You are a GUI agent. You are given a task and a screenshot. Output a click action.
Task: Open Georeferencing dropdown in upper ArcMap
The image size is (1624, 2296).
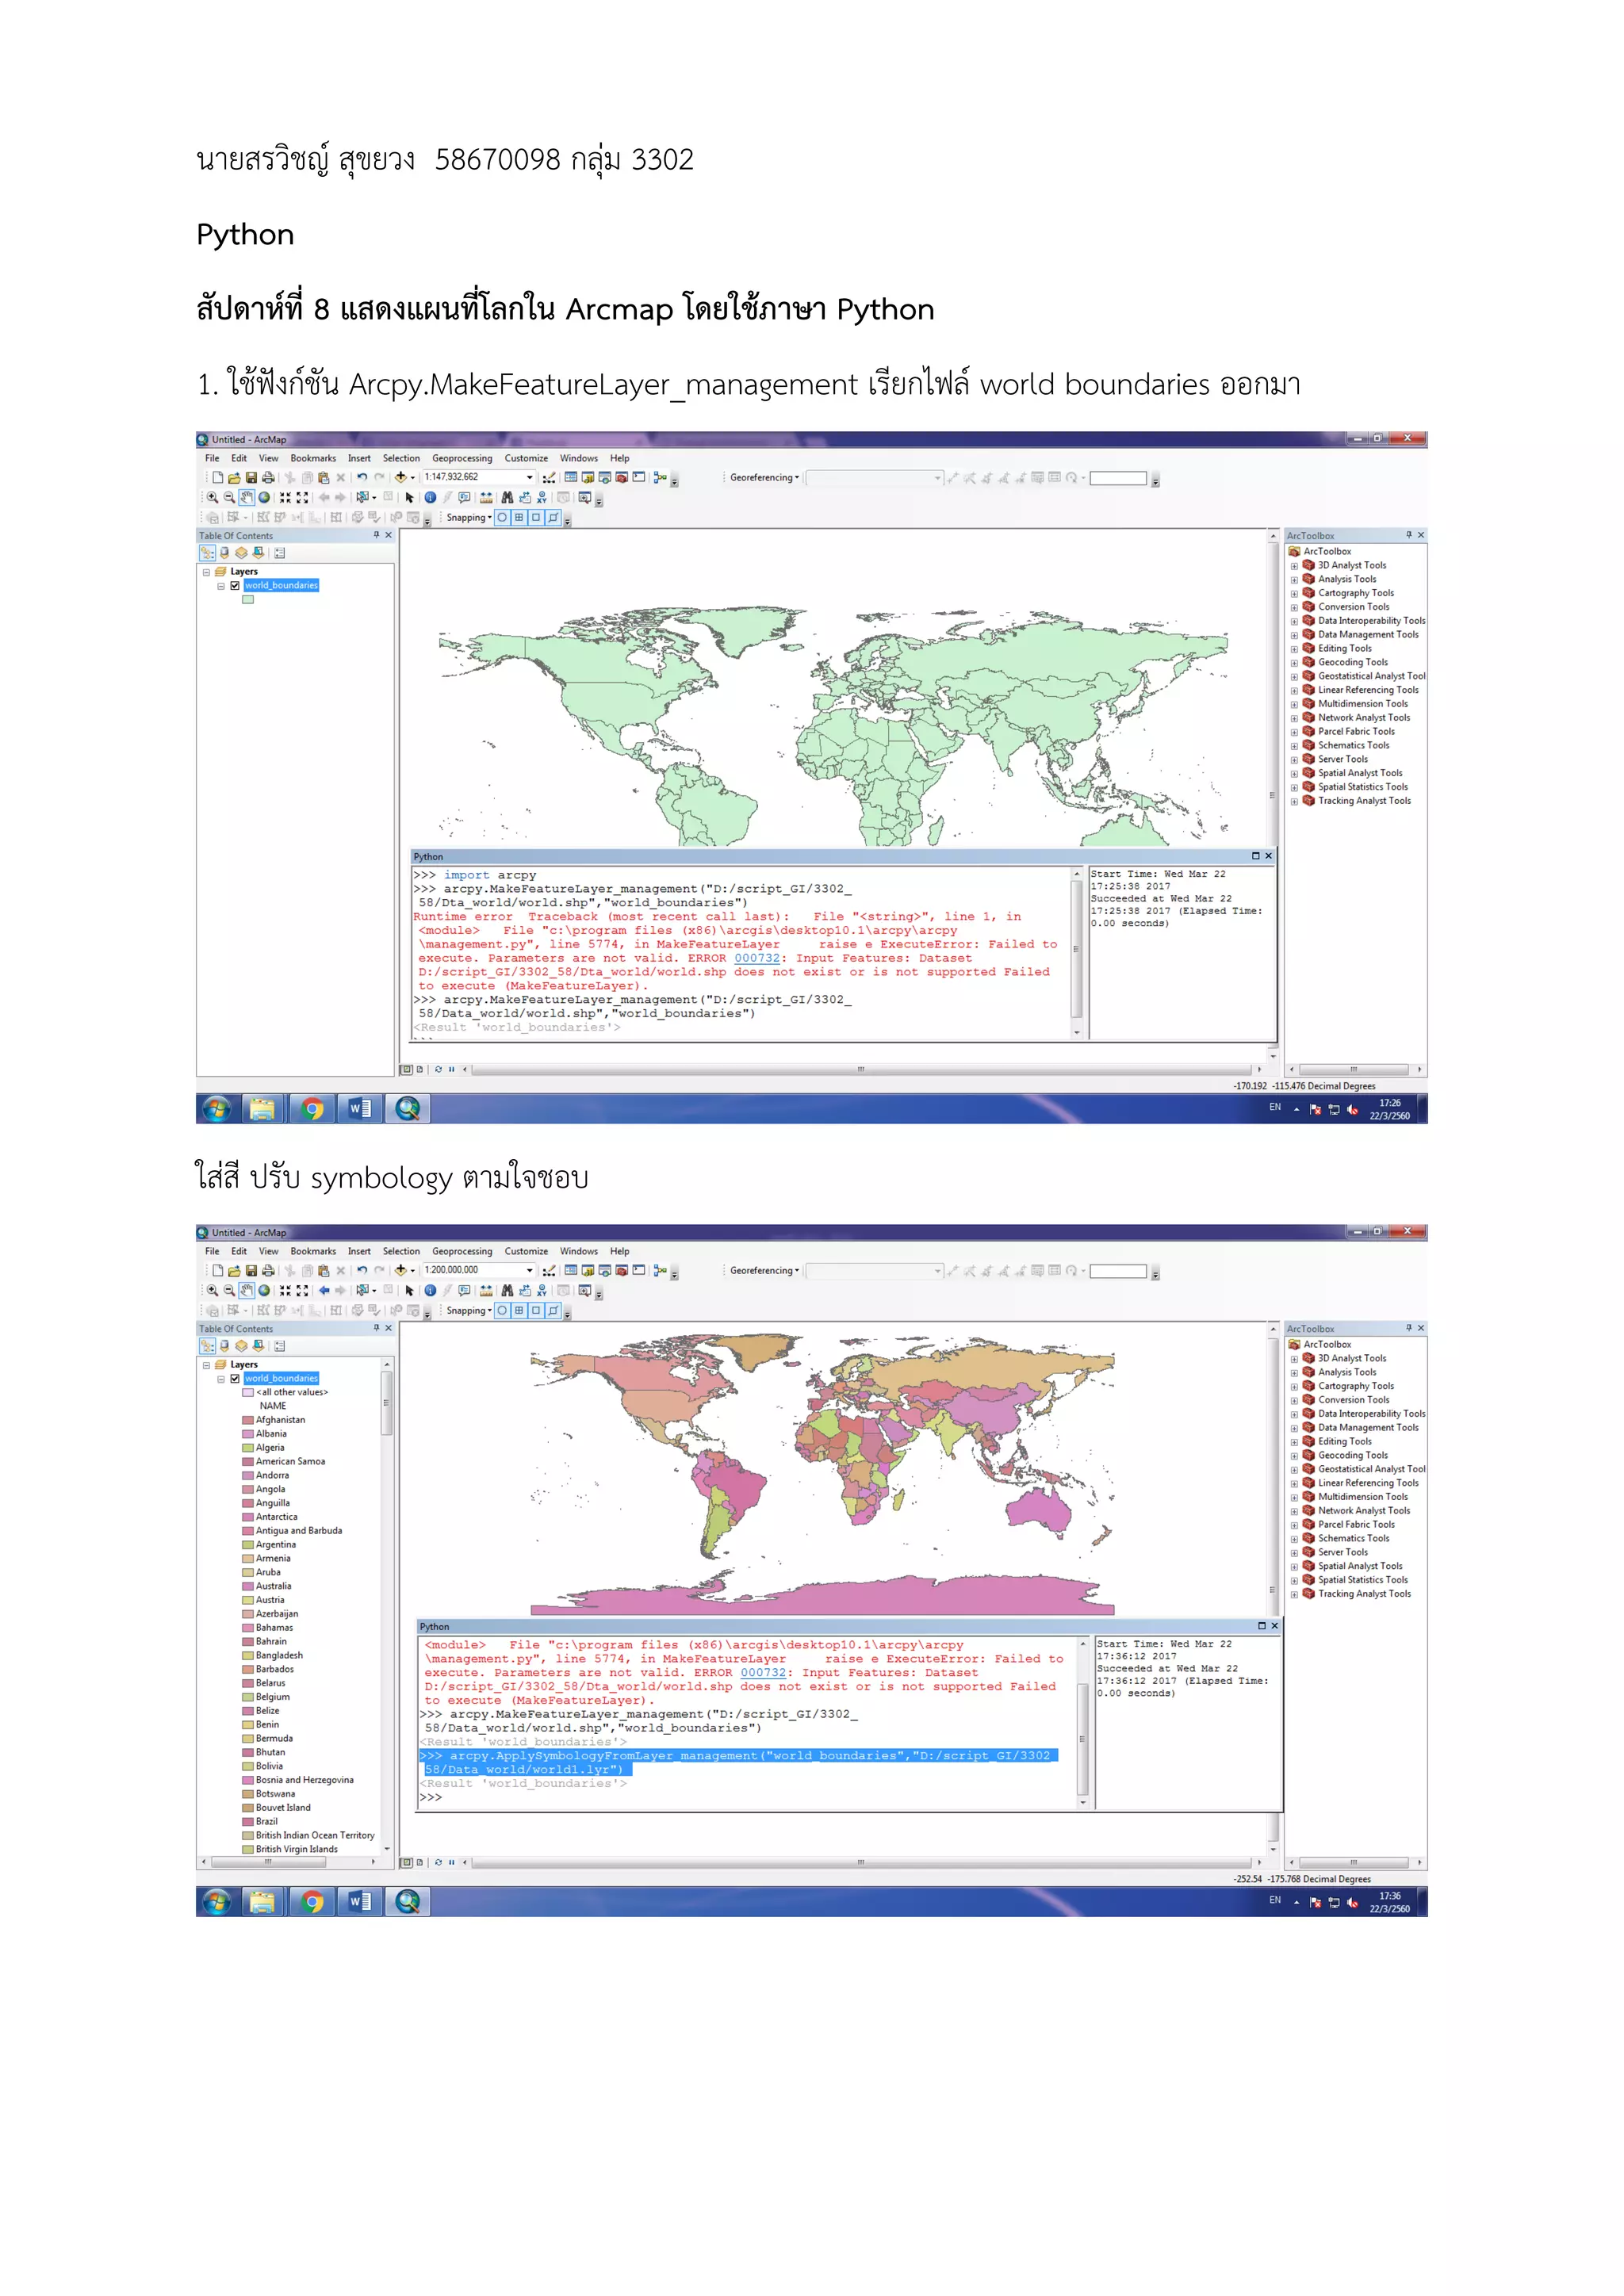coord(764,477)
